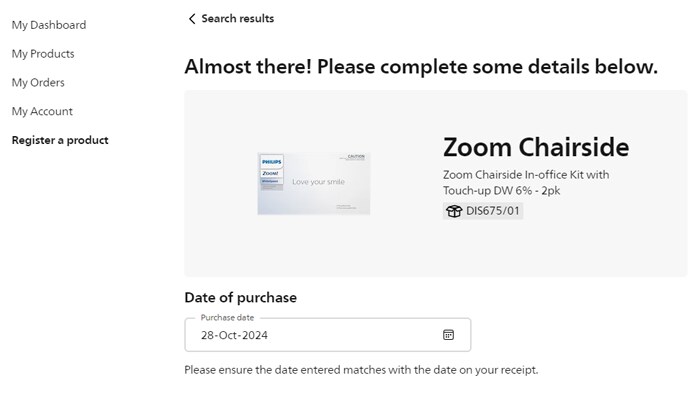Click the Zoom Chairside kit product thumbnail
The height and width of the screenshot is (394, 700).
(314, 183)
